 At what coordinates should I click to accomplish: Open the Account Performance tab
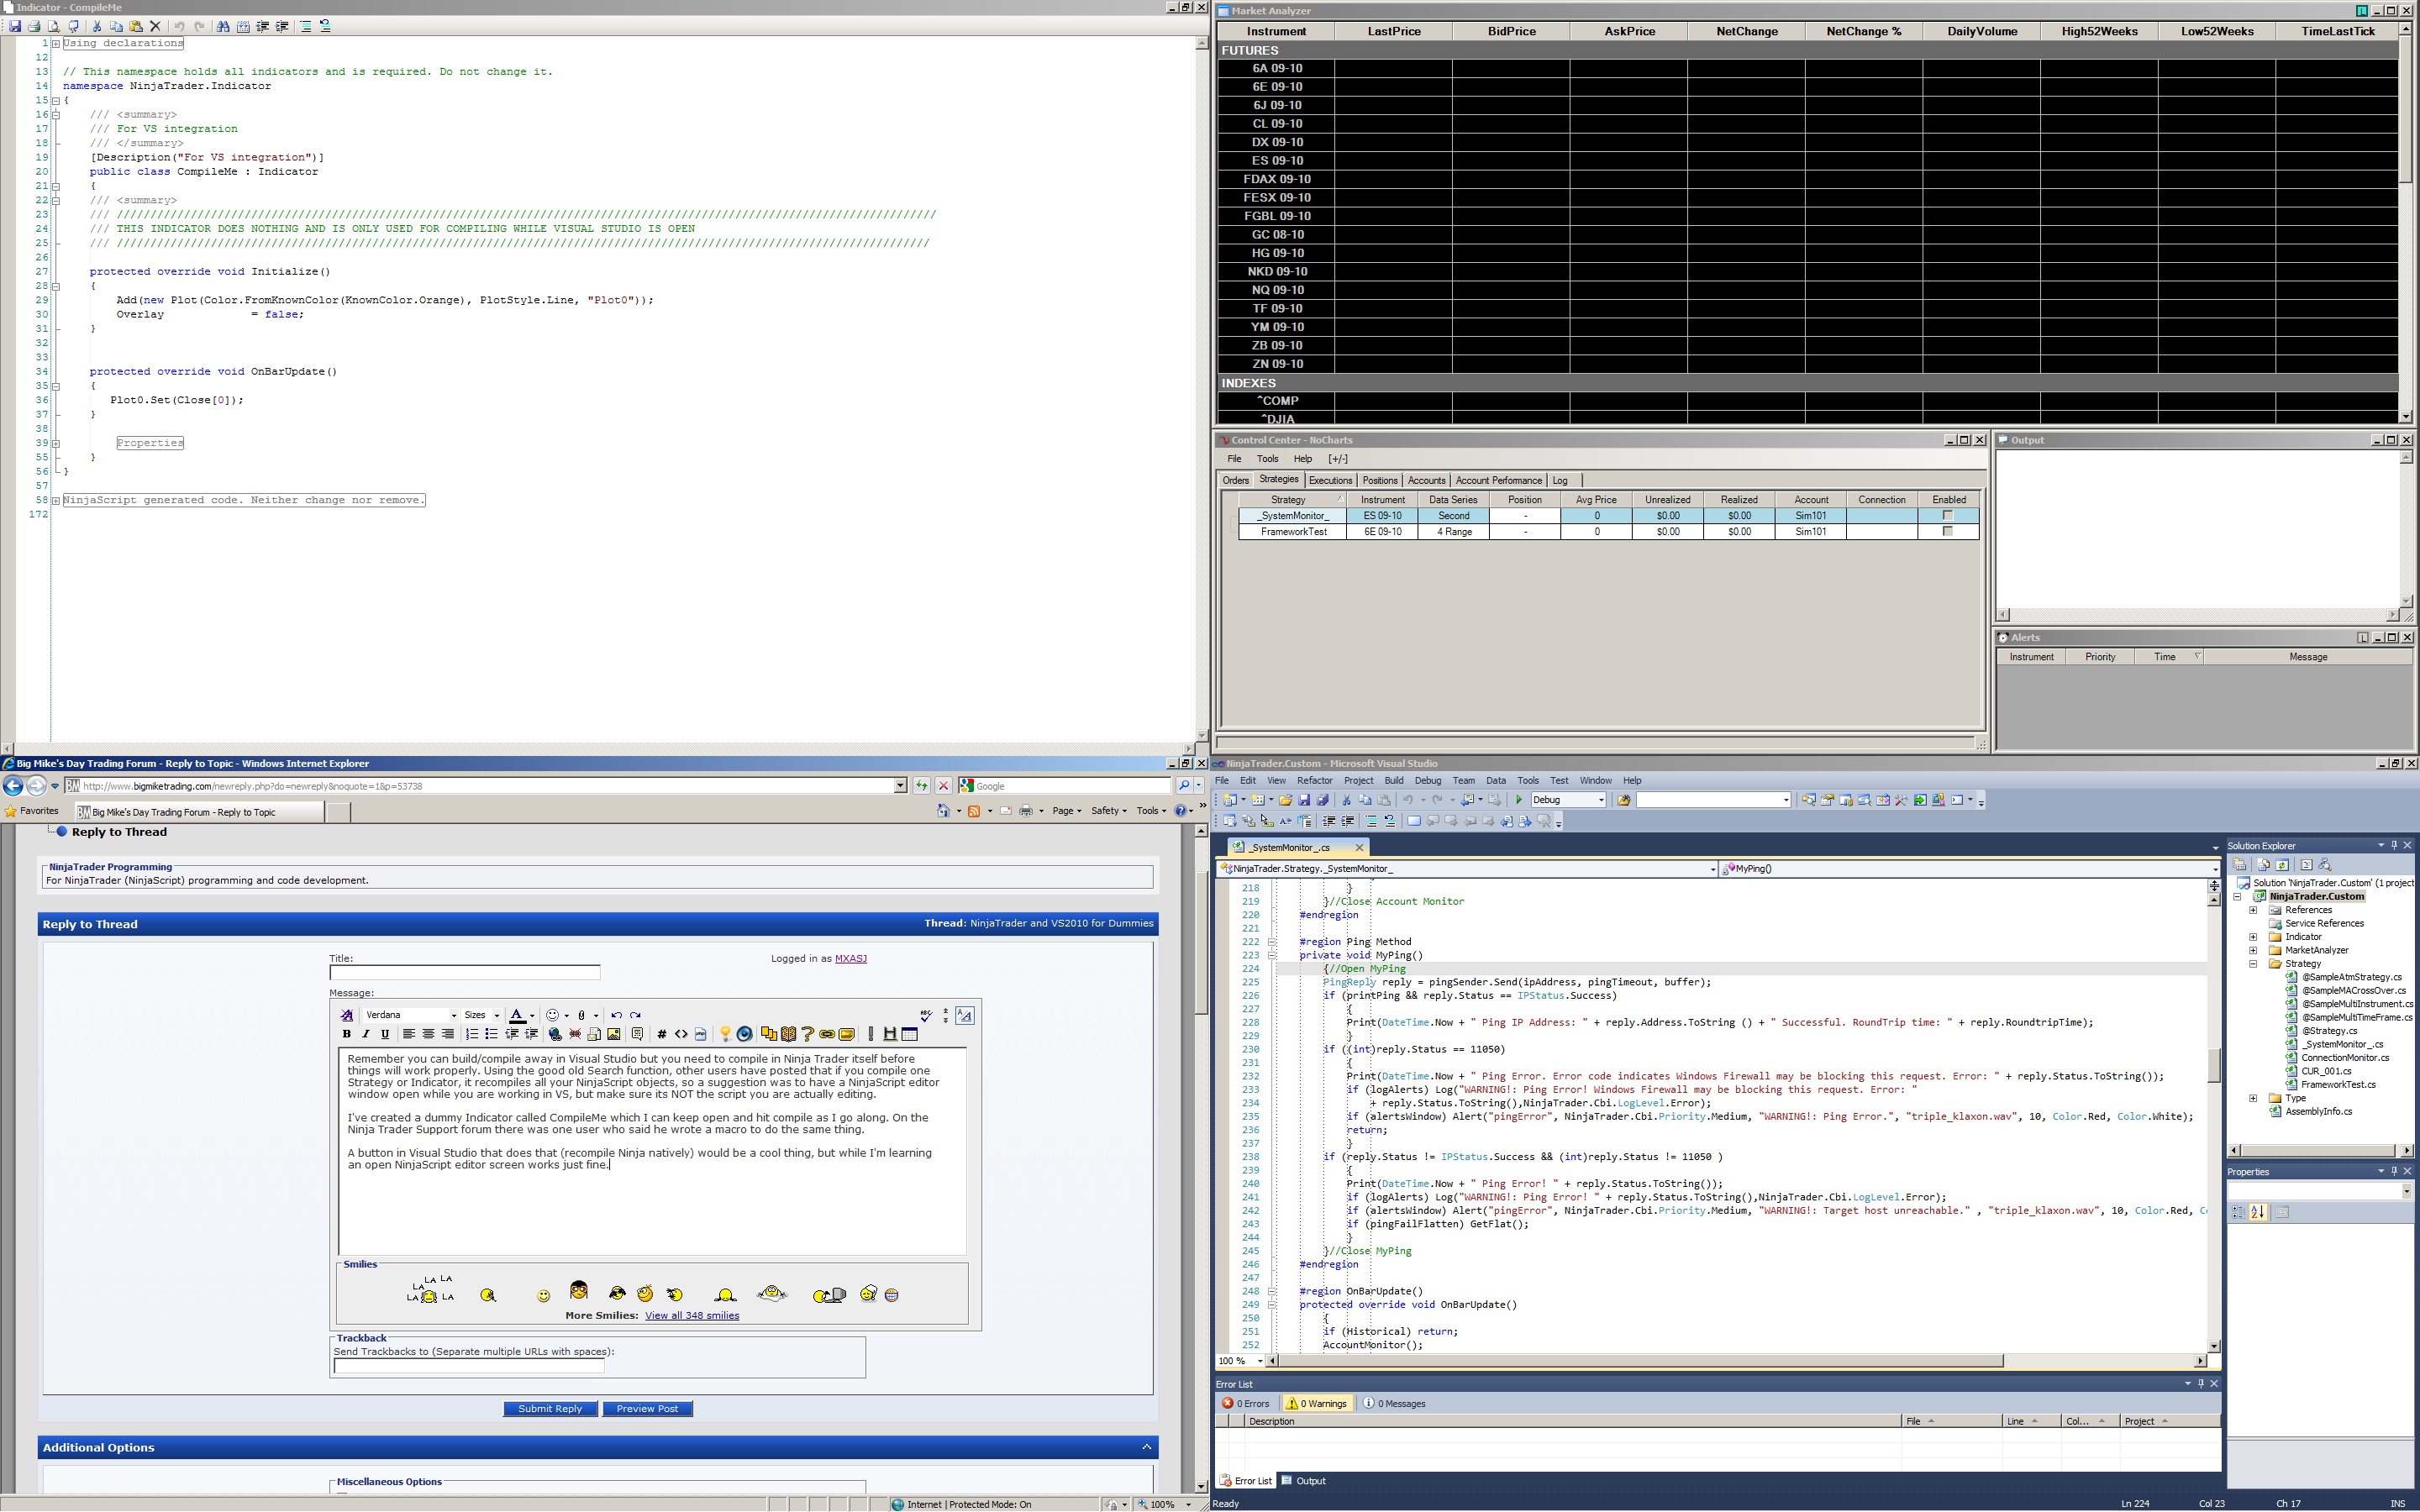coord(1498,481)
